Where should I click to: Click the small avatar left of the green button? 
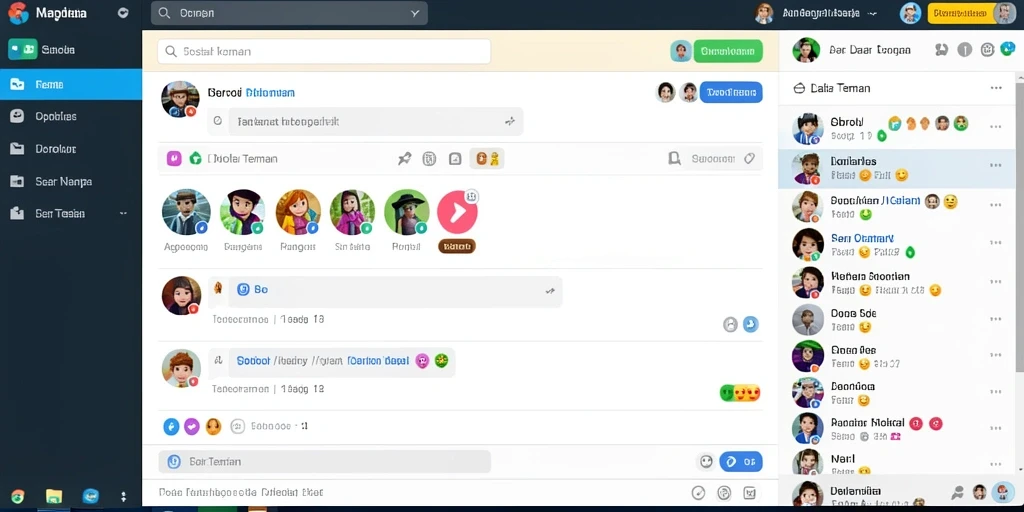(680, 51)
